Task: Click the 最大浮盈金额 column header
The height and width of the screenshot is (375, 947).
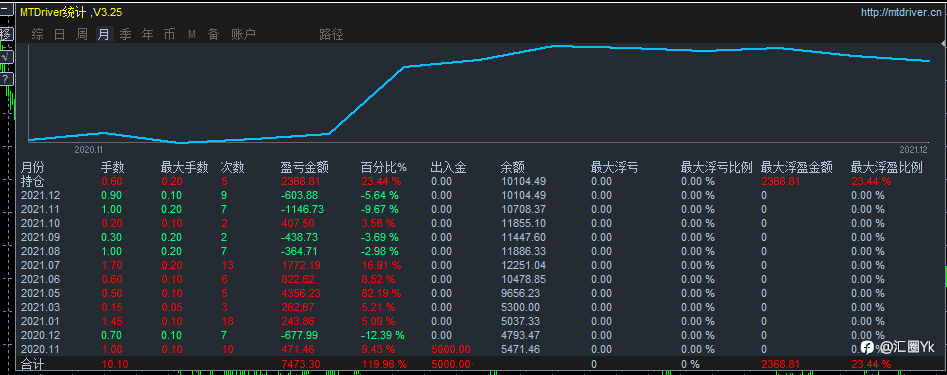Action: tap(797, 167)
